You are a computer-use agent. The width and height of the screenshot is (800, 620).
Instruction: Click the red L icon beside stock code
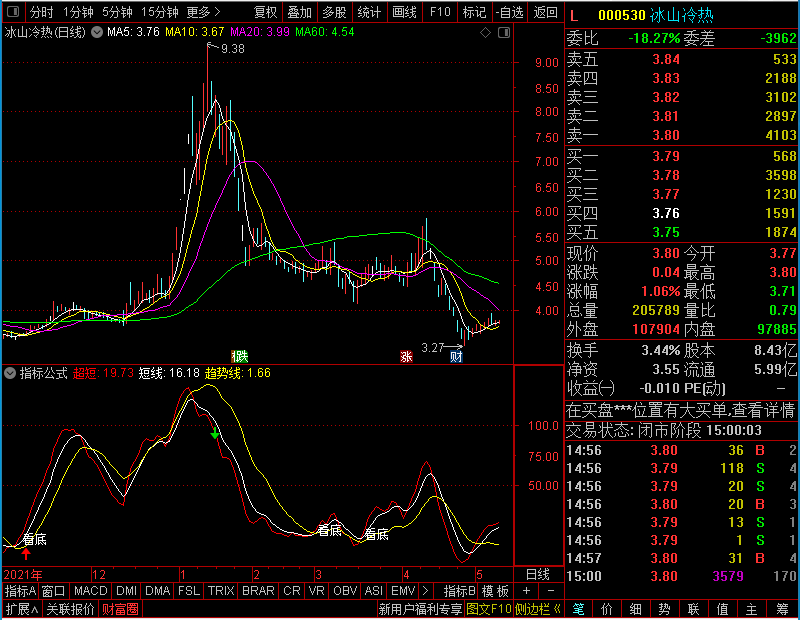(574, 16)
